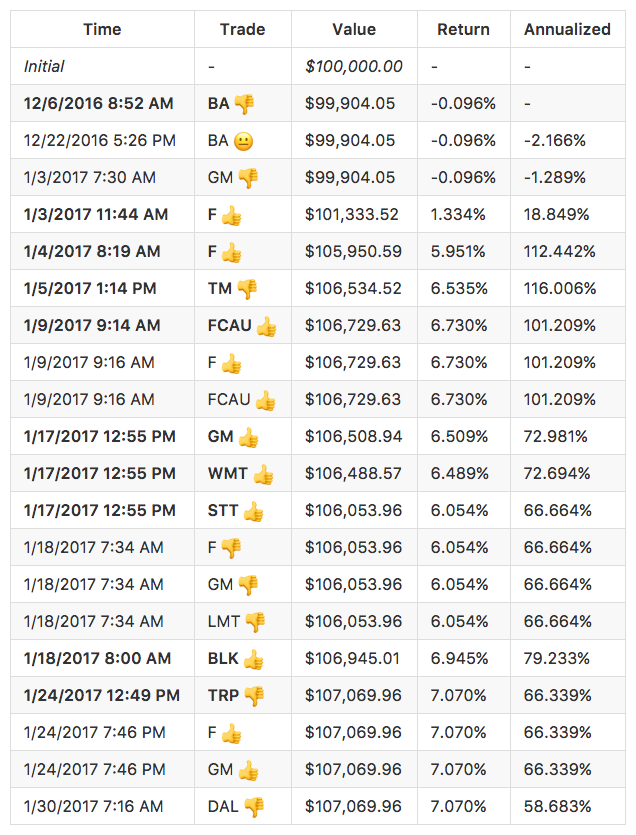Click the thumbs-up emoji next to BLK
Image resolution: width=636 pixels, height=835 pixels.
click(254, 659)
